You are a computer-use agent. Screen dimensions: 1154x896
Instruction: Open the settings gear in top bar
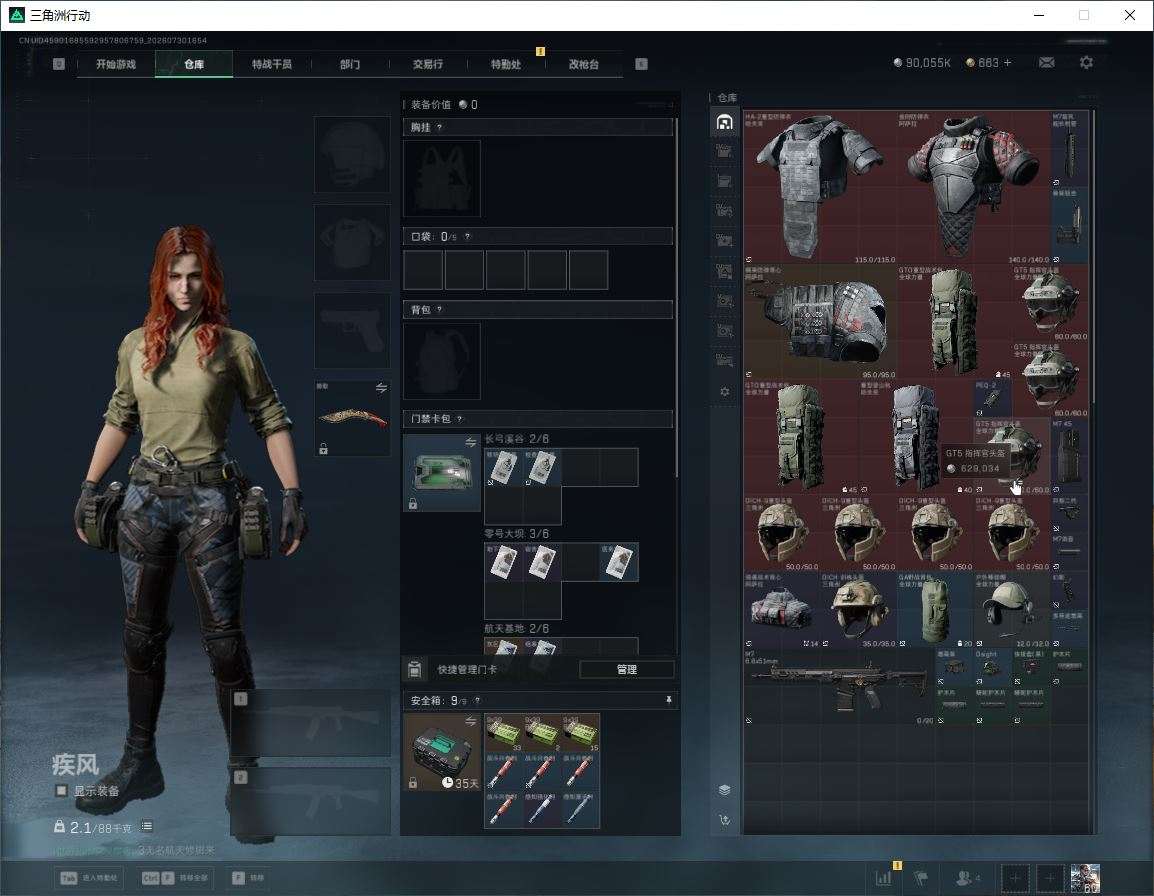pyautogui.click(x=1086, y=63)
